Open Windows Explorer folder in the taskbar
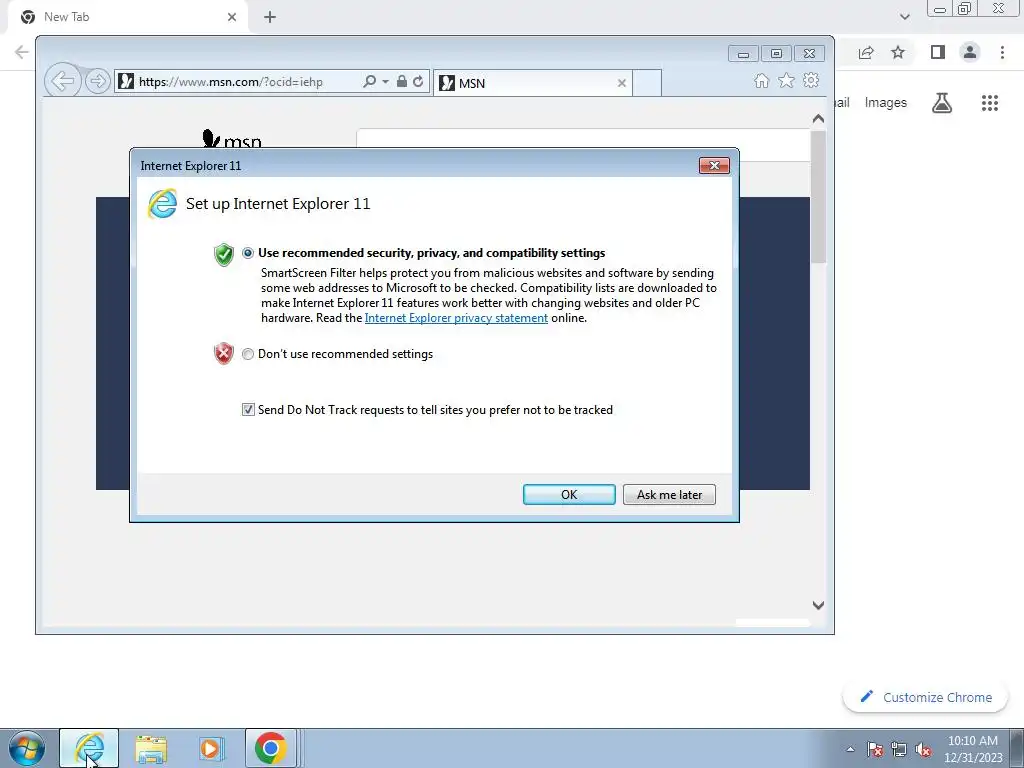Image resolution: width=1024 pixels, height=768 pixels. coord(151,748)
